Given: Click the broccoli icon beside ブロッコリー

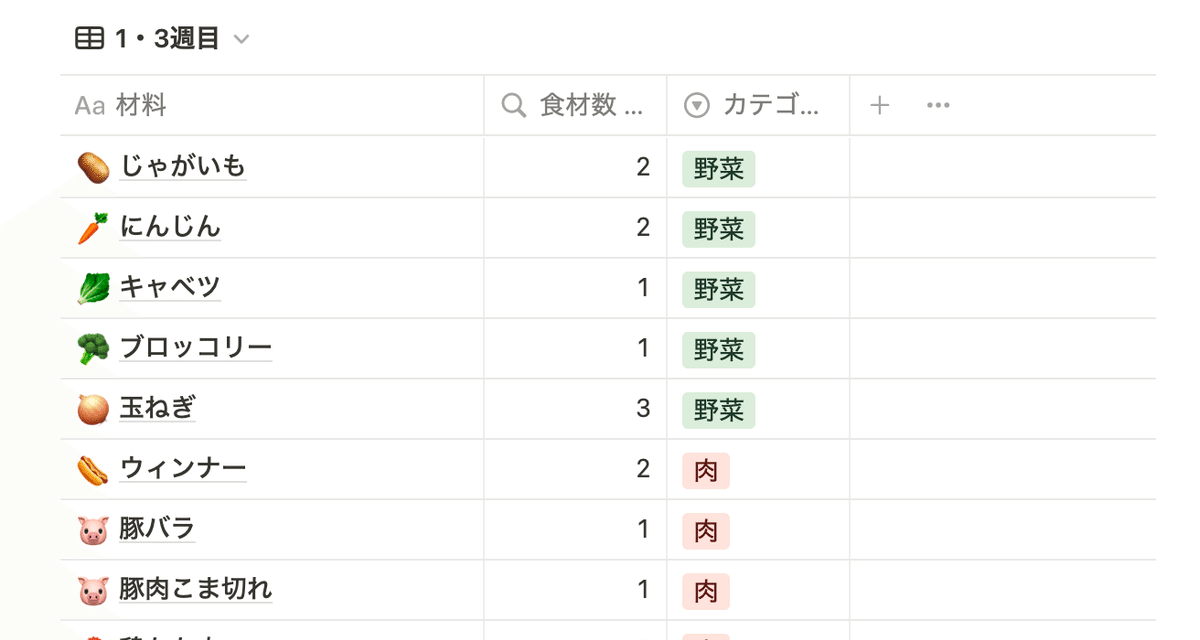Looking at the screenshot, I should pyautogui.click(x=93, y=349).
